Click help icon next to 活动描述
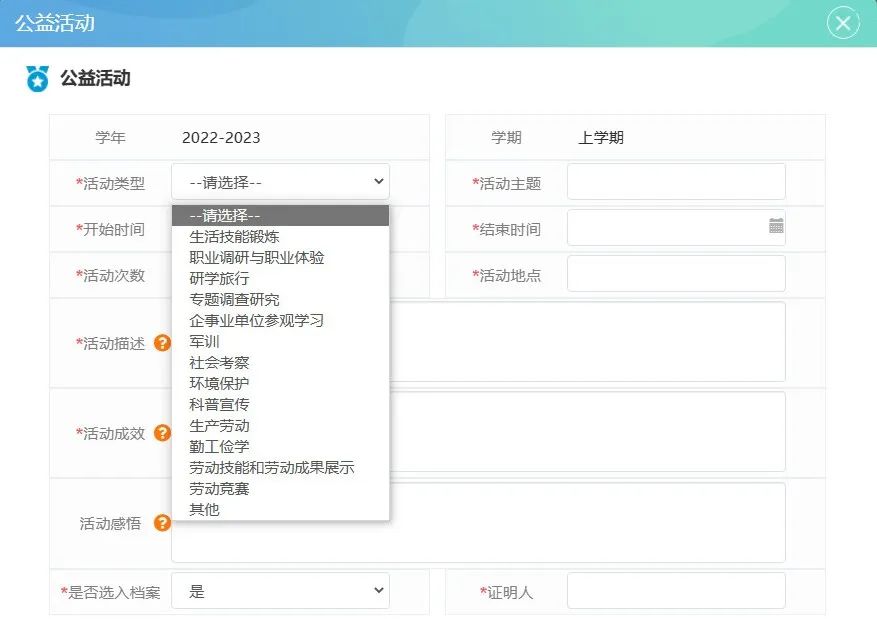This screenshot has width=877, height=619. (162, 343)
